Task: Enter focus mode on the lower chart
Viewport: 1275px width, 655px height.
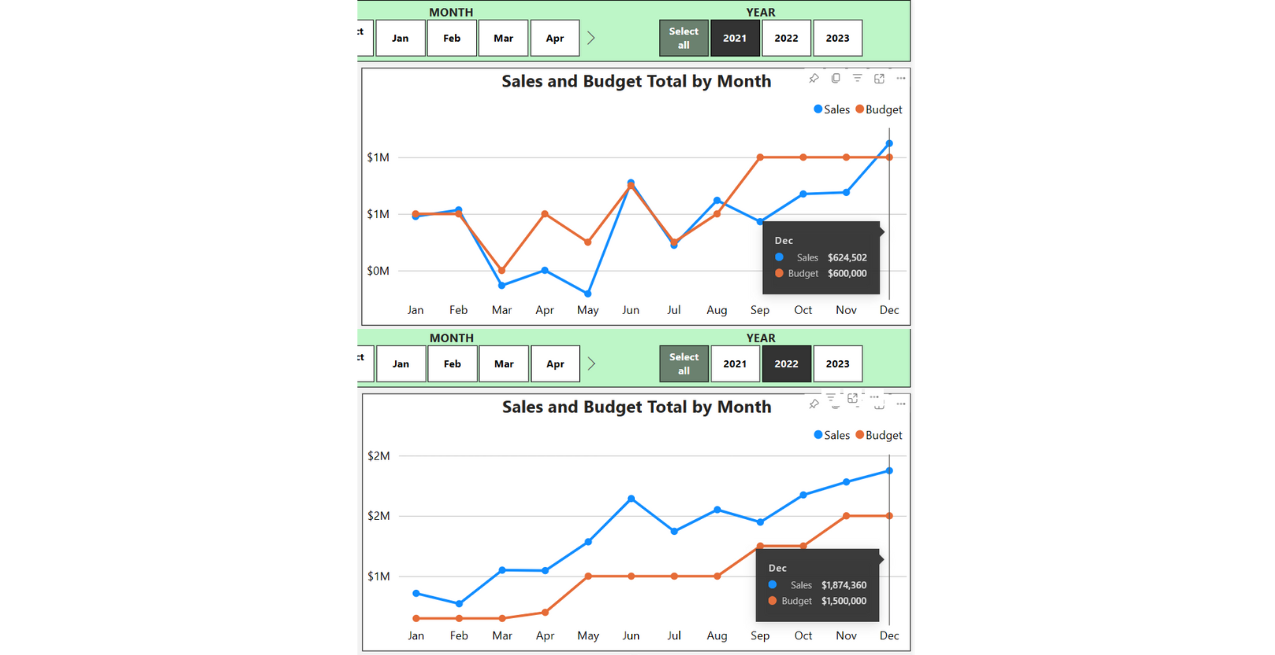Action: 853,398
